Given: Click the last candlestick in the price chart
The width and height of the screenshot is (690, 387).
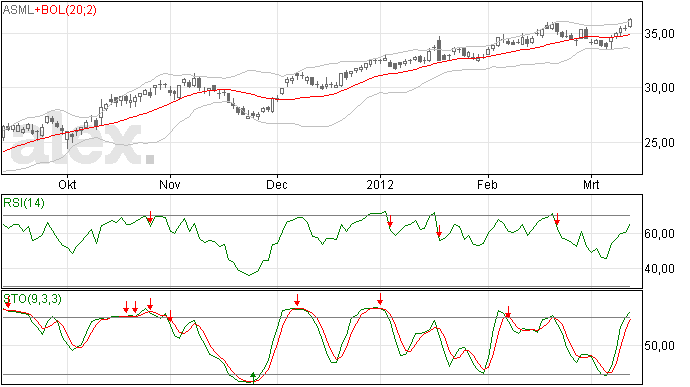Looking at the screenshot, I should coord(630,23).
